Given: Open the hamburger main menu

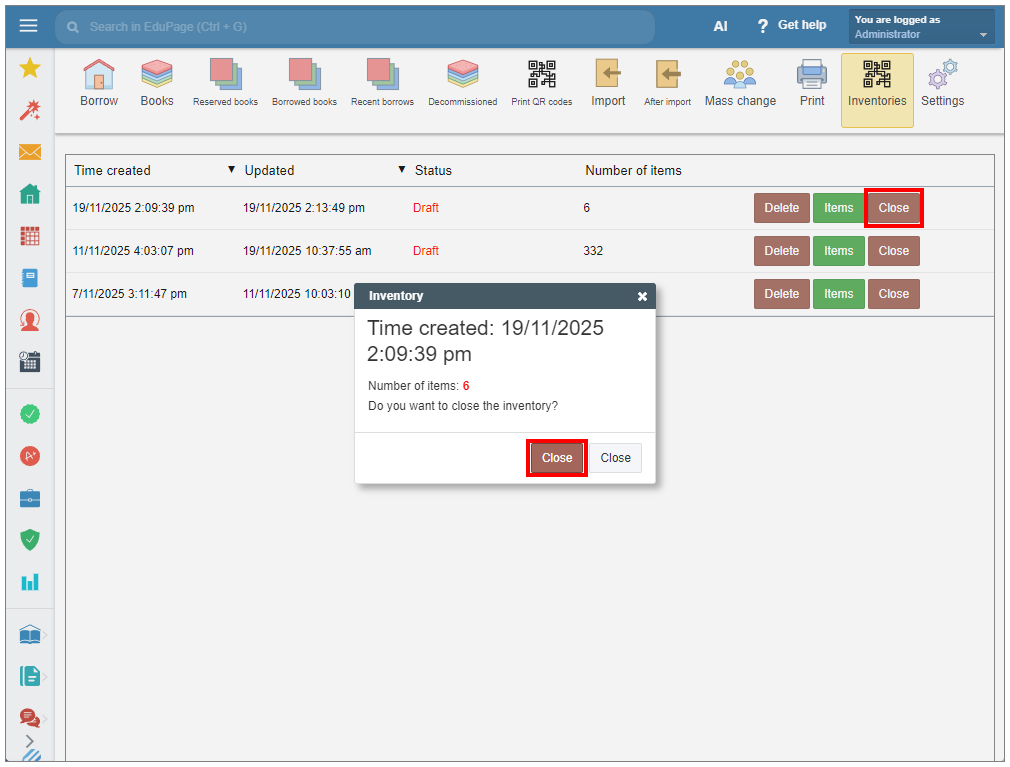Looking at the screenshot, I should (x=29, y=26).
